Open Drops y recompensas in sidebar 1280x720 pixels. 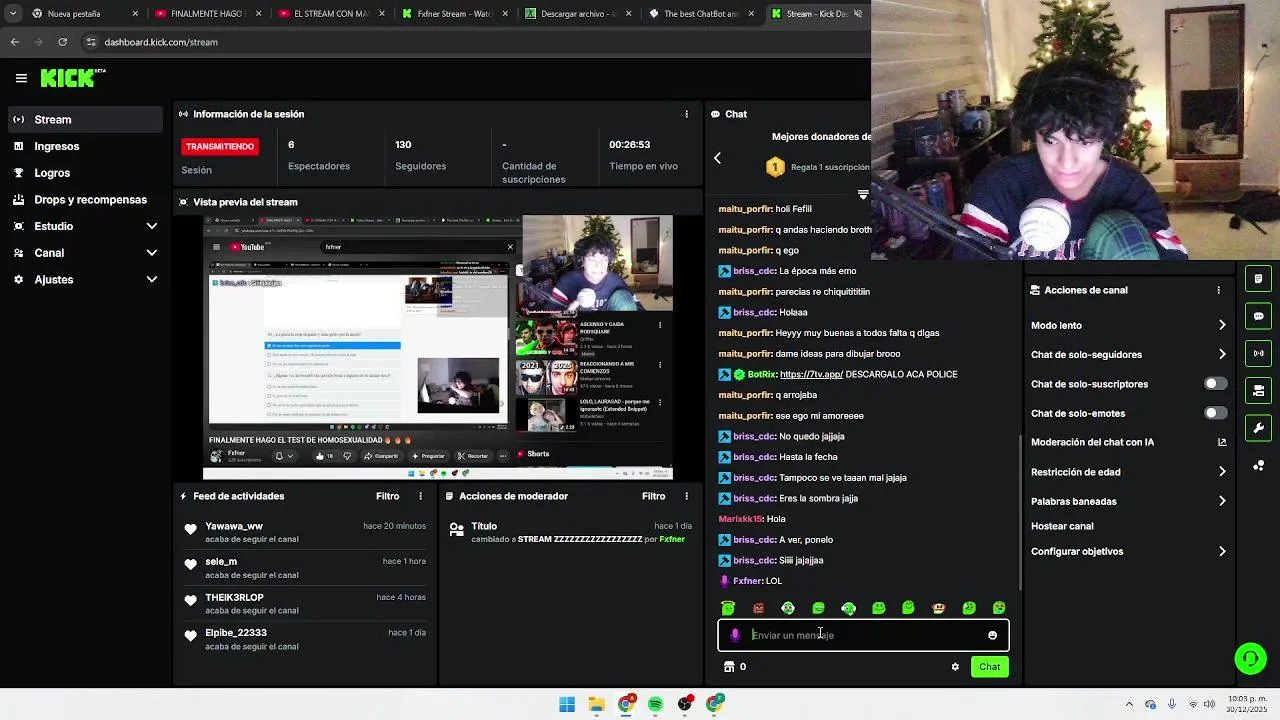pyautogui.click(x=84, y=200)
